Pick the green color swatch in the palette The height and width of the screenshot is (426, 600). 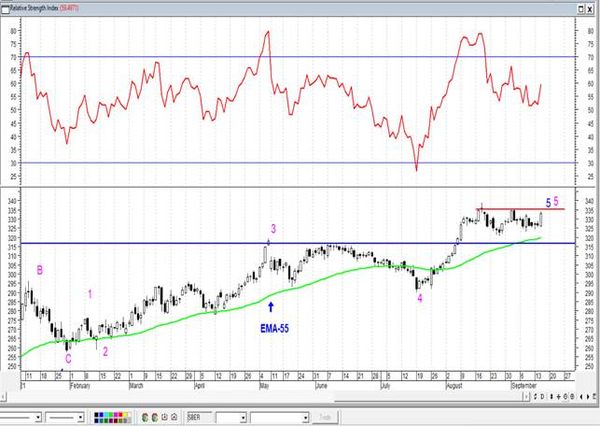pyautogui.click(x=111, y=415)
